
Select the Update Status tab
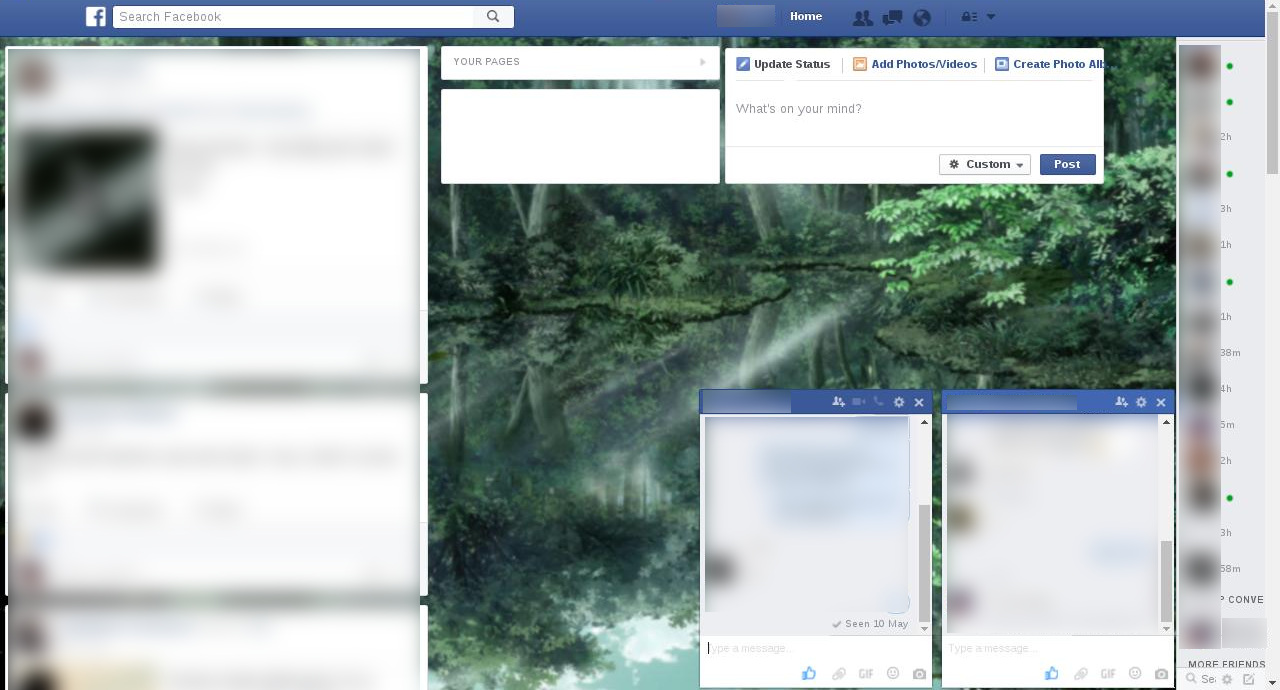point(783,64)
